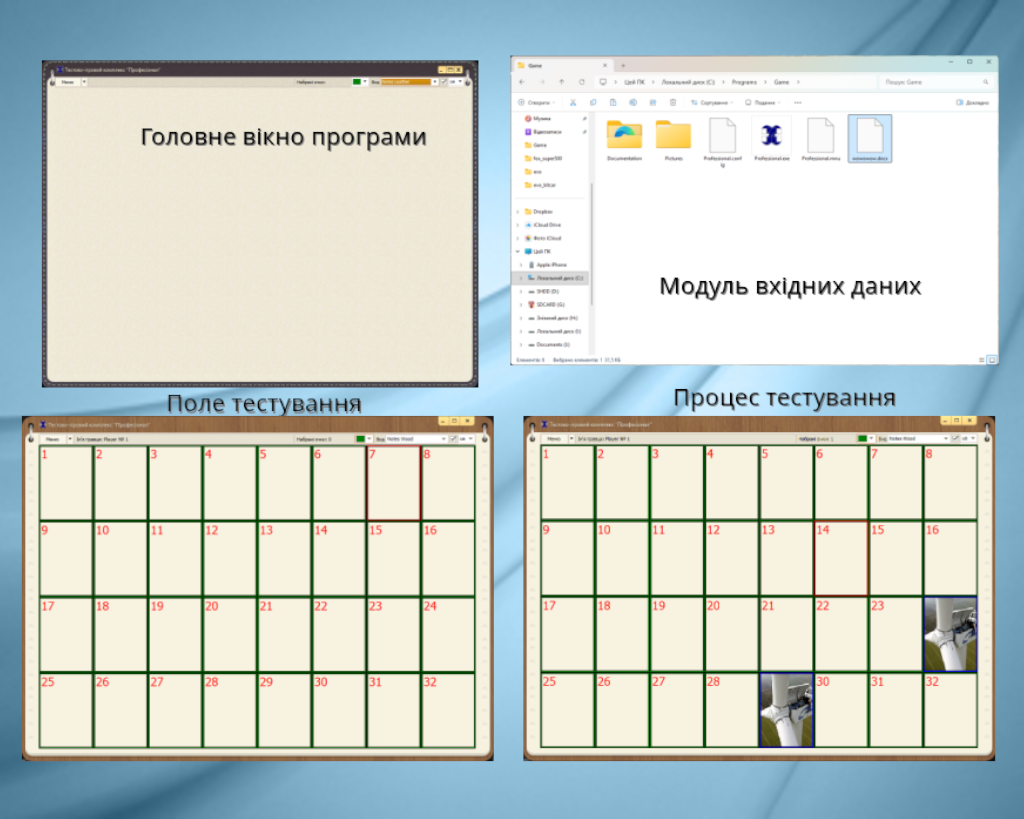Image resolution: width=1024 pixels, height=819 pixels.
Task: Toggle the Докладно details pane button
Action: click(972, 103)
